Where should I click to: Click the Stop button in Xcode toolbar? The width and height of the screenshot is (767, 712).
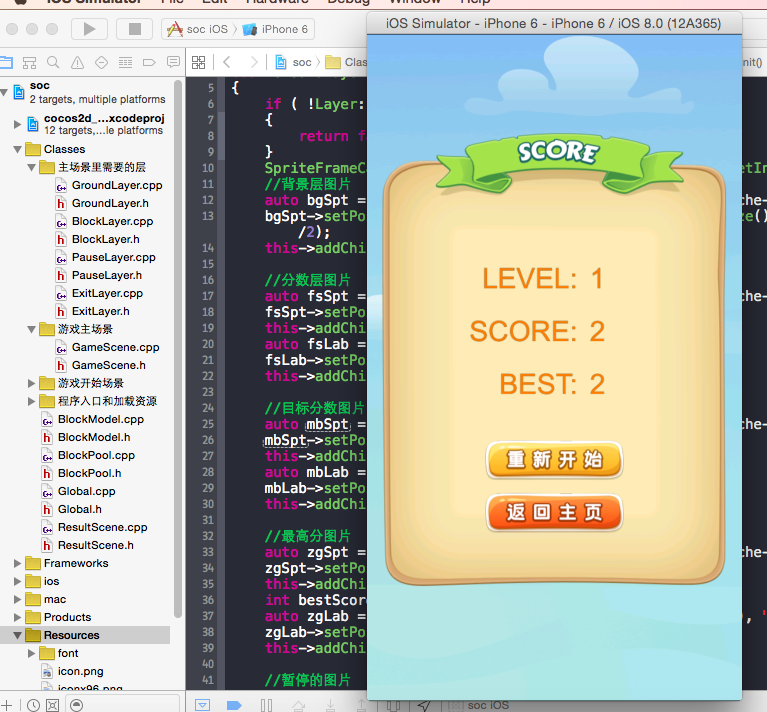pos(135,29)
